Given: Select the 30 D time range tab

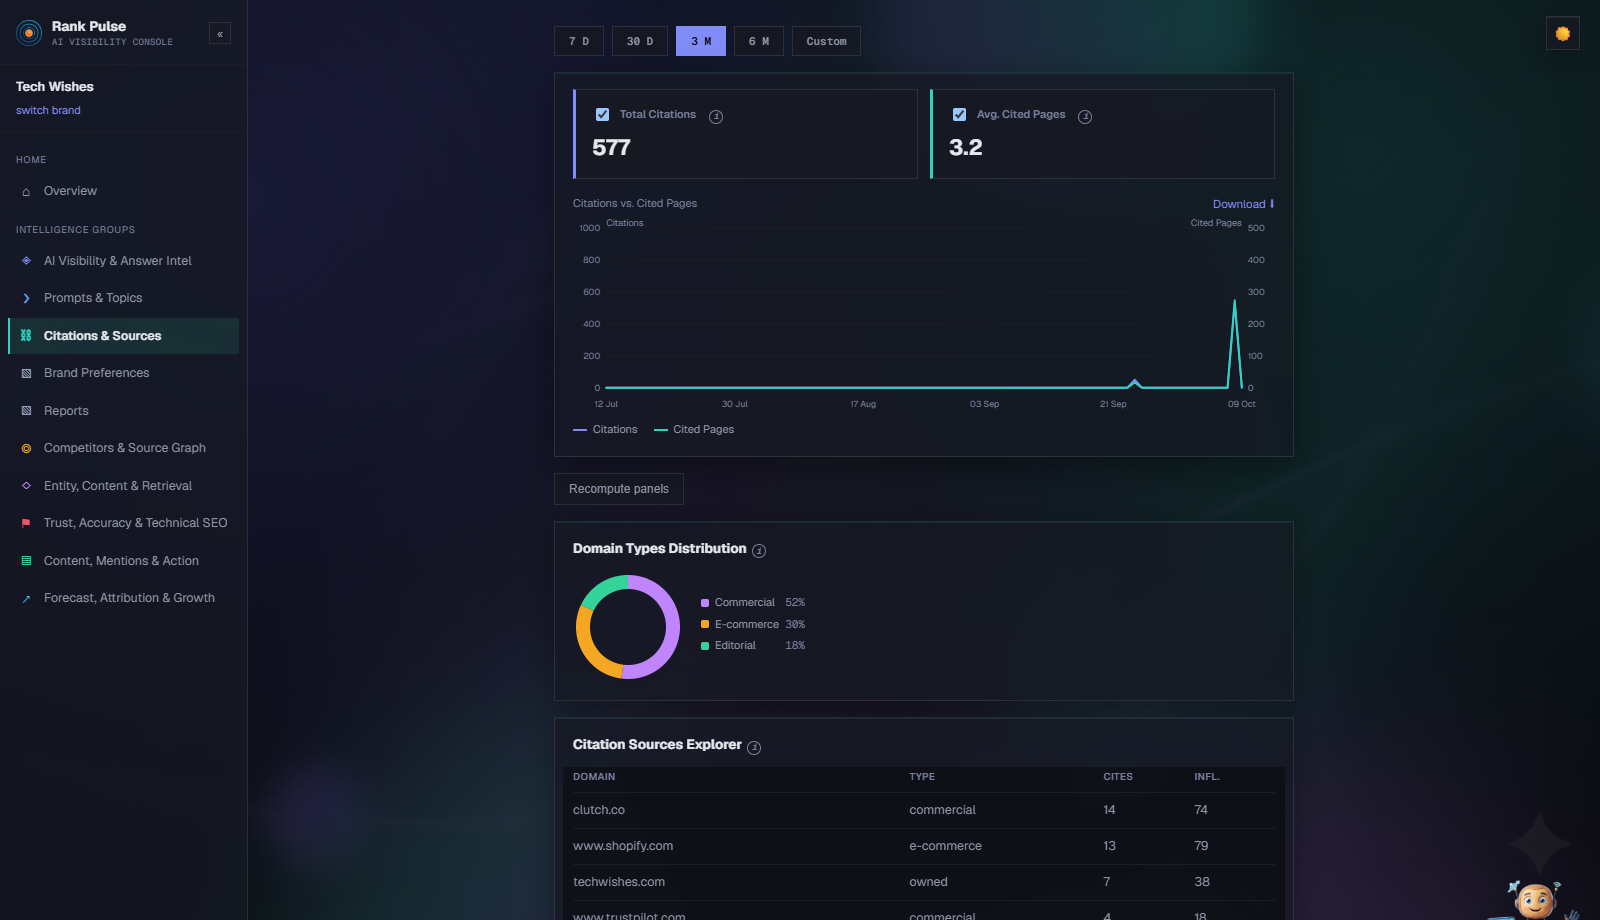Looking at the screenshot, I should (640, 41).
